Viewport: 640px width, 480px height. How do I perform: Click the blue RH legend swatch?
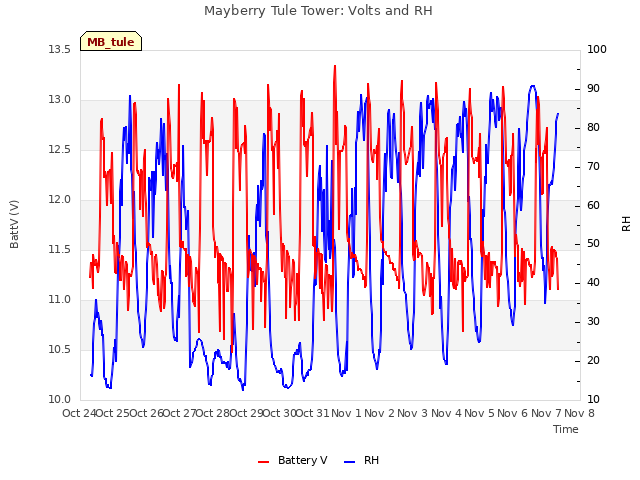coord(350,461)
